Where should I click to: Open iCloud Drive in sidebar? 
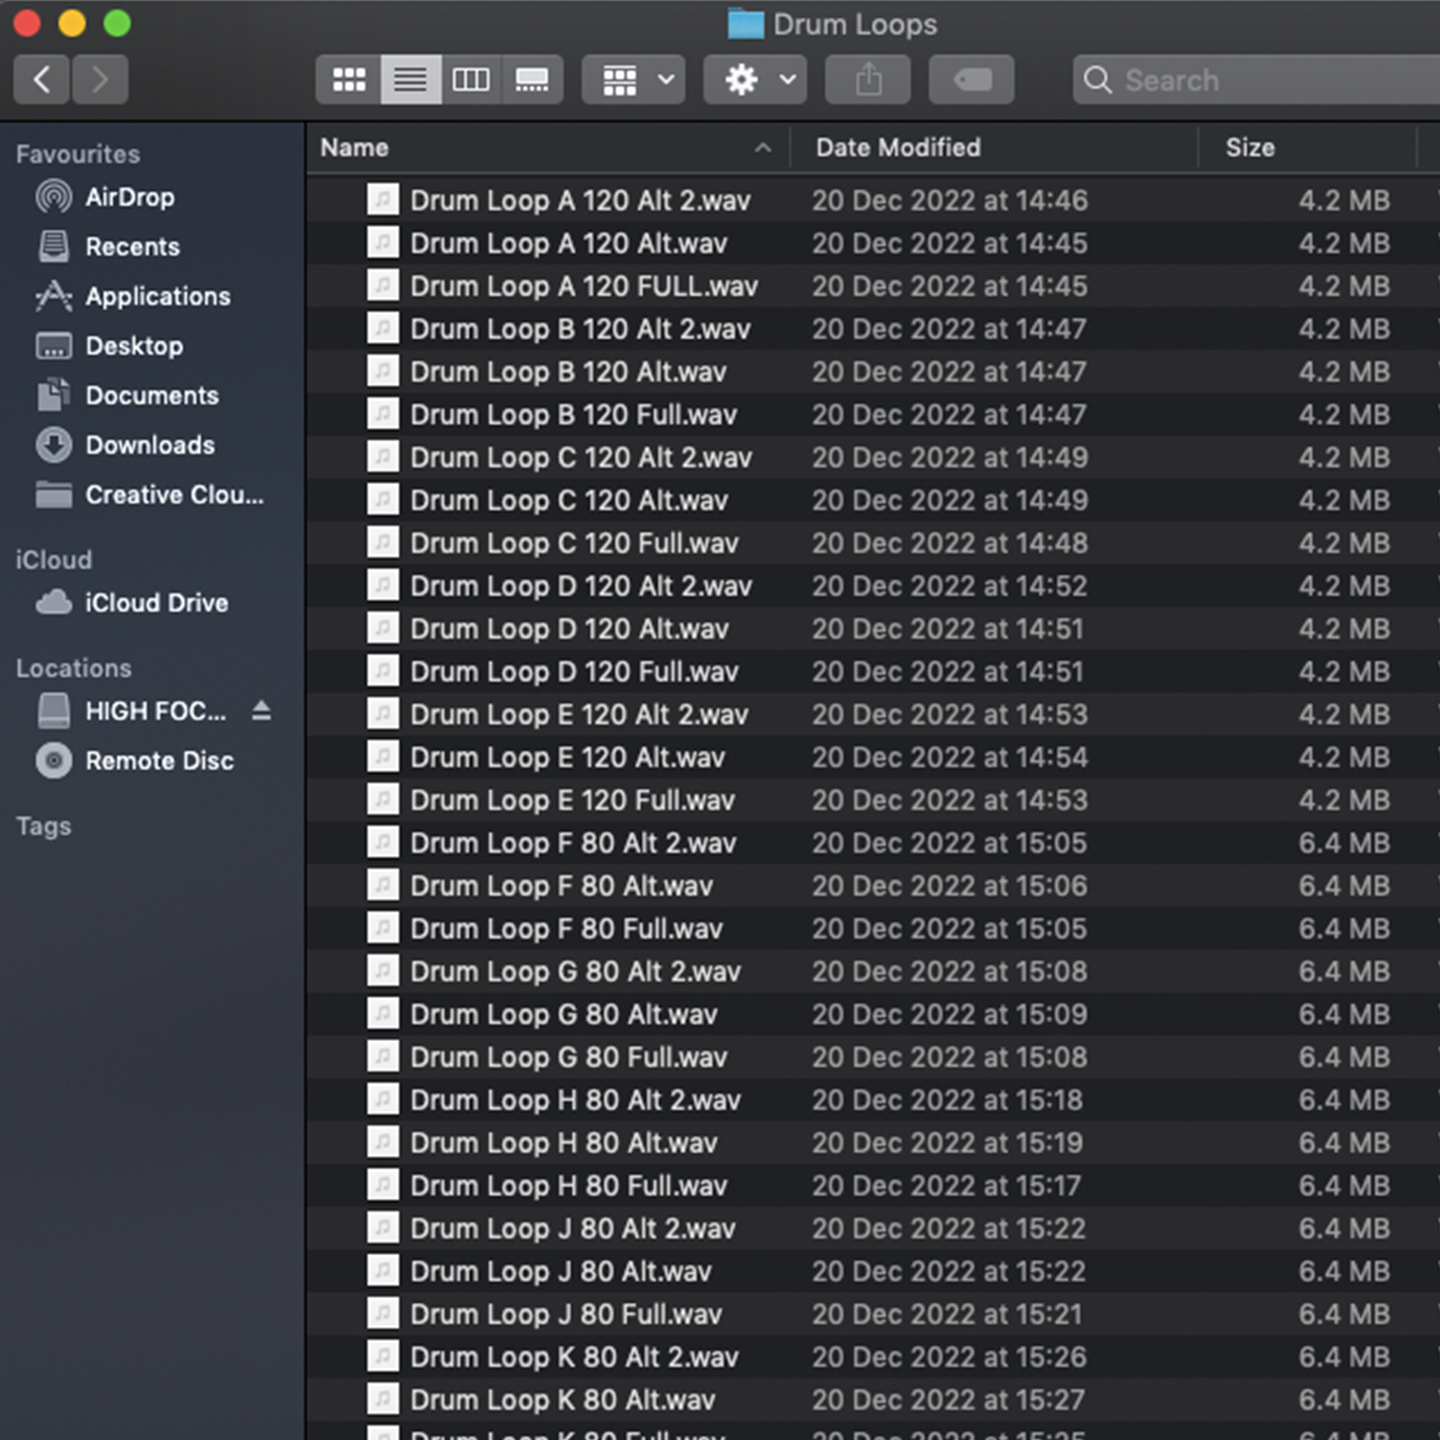tap(156, 603)
